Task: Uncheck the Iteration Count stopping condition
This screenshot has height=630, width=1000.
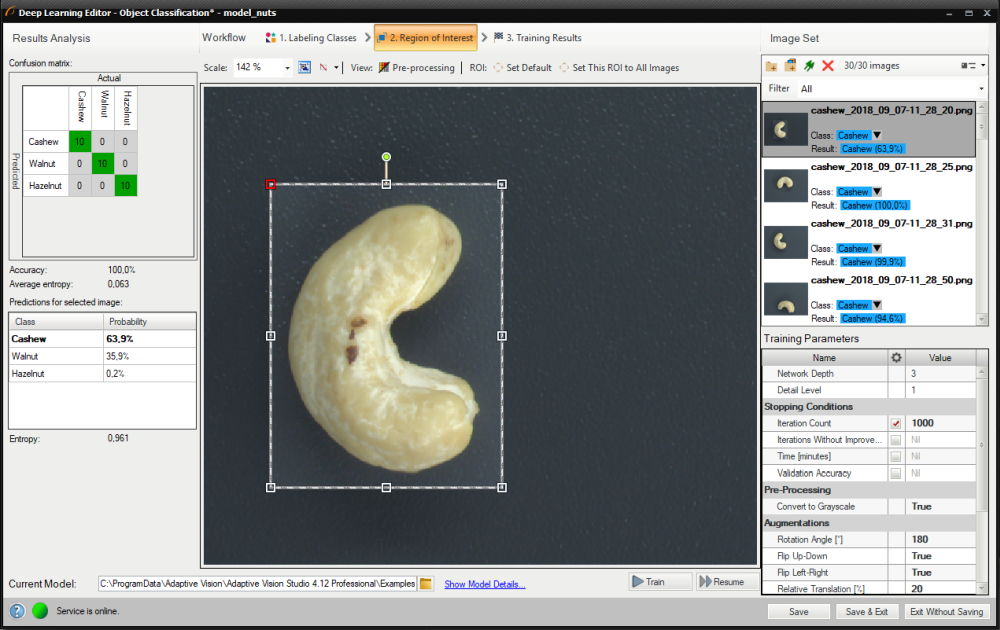Action: pos(896,424)
